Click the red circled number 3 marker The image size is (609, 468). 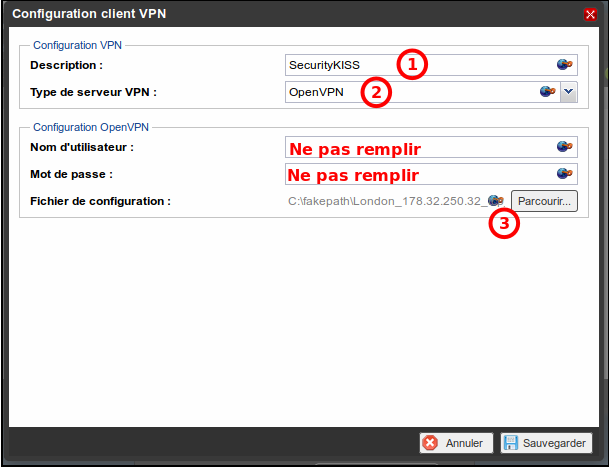click(x=504, y=223)
